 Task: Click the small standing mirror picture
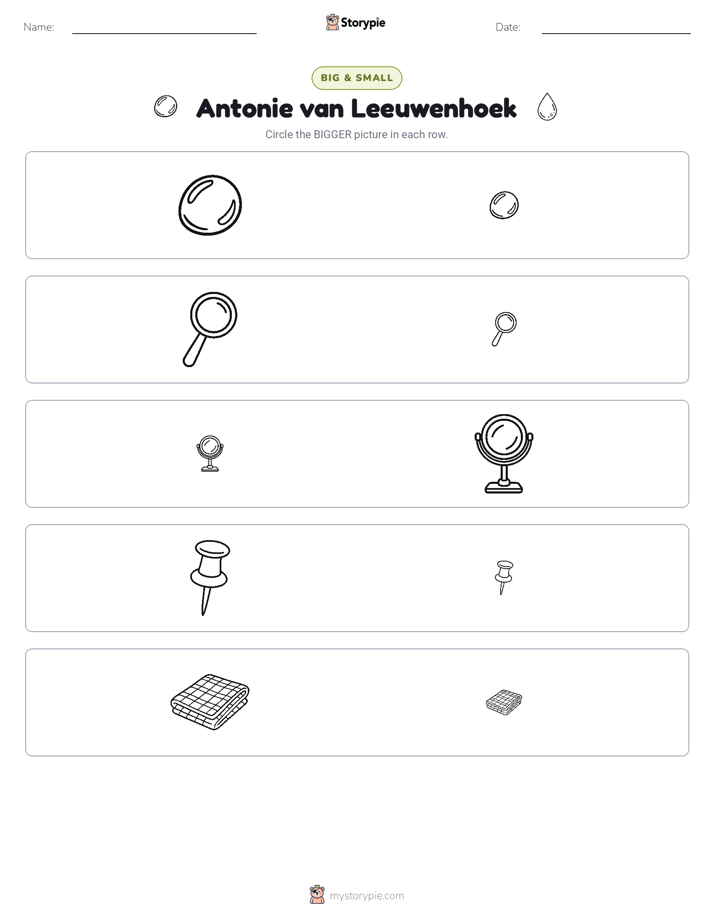pyautogui.click(x=210, y=453)
